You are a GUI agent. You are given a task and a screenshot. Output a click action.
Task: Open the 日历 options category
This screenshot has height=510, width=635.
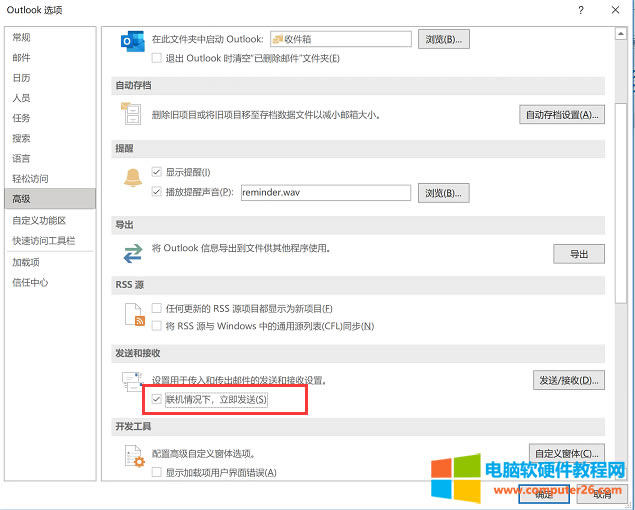pos(21,78)
